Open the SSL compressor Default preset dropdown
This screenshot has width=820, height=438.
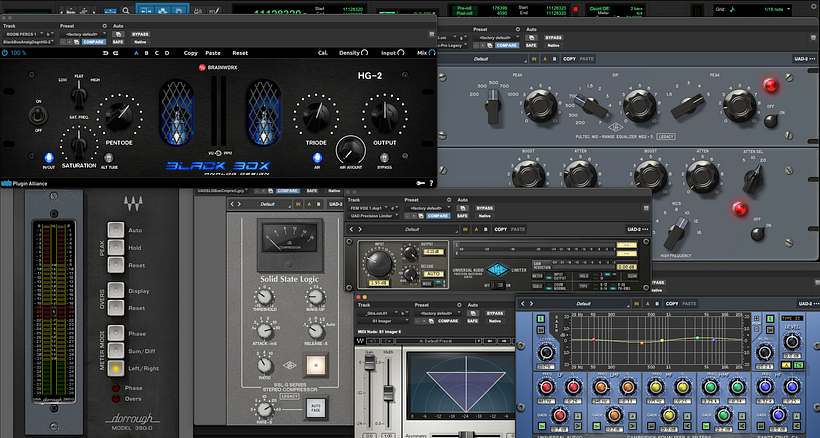[x=269, y=204]
